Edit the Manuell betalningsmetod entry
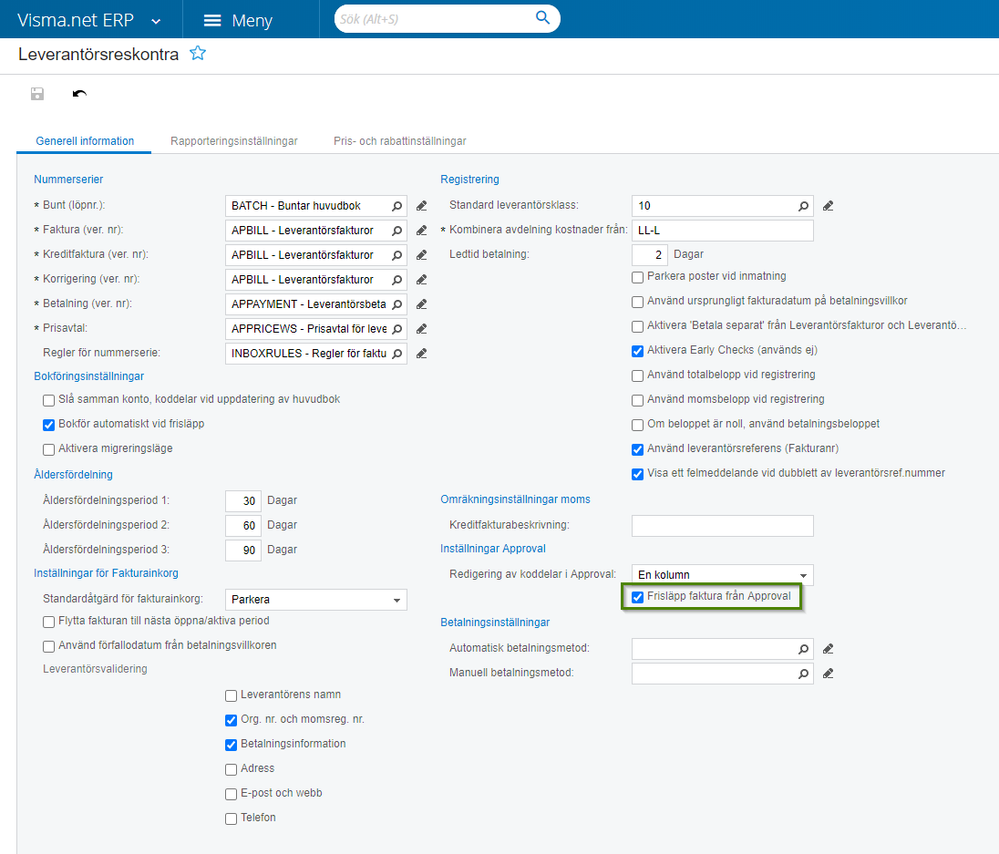Screen dimensions: 999x854 click(x=828, y=674)
